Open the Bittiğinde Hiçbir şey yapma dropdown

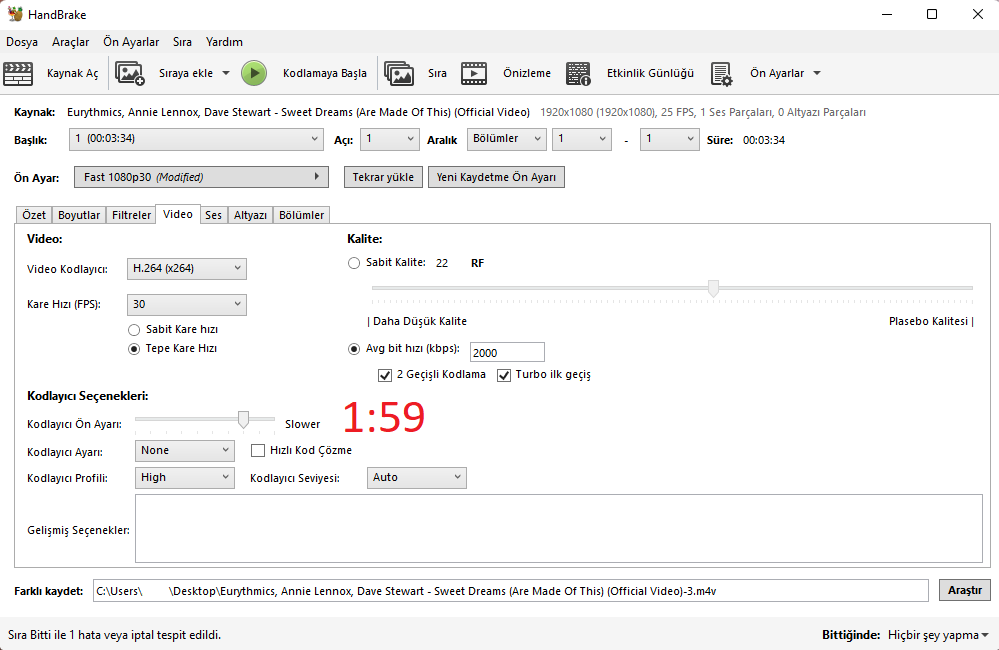[938, 635]
